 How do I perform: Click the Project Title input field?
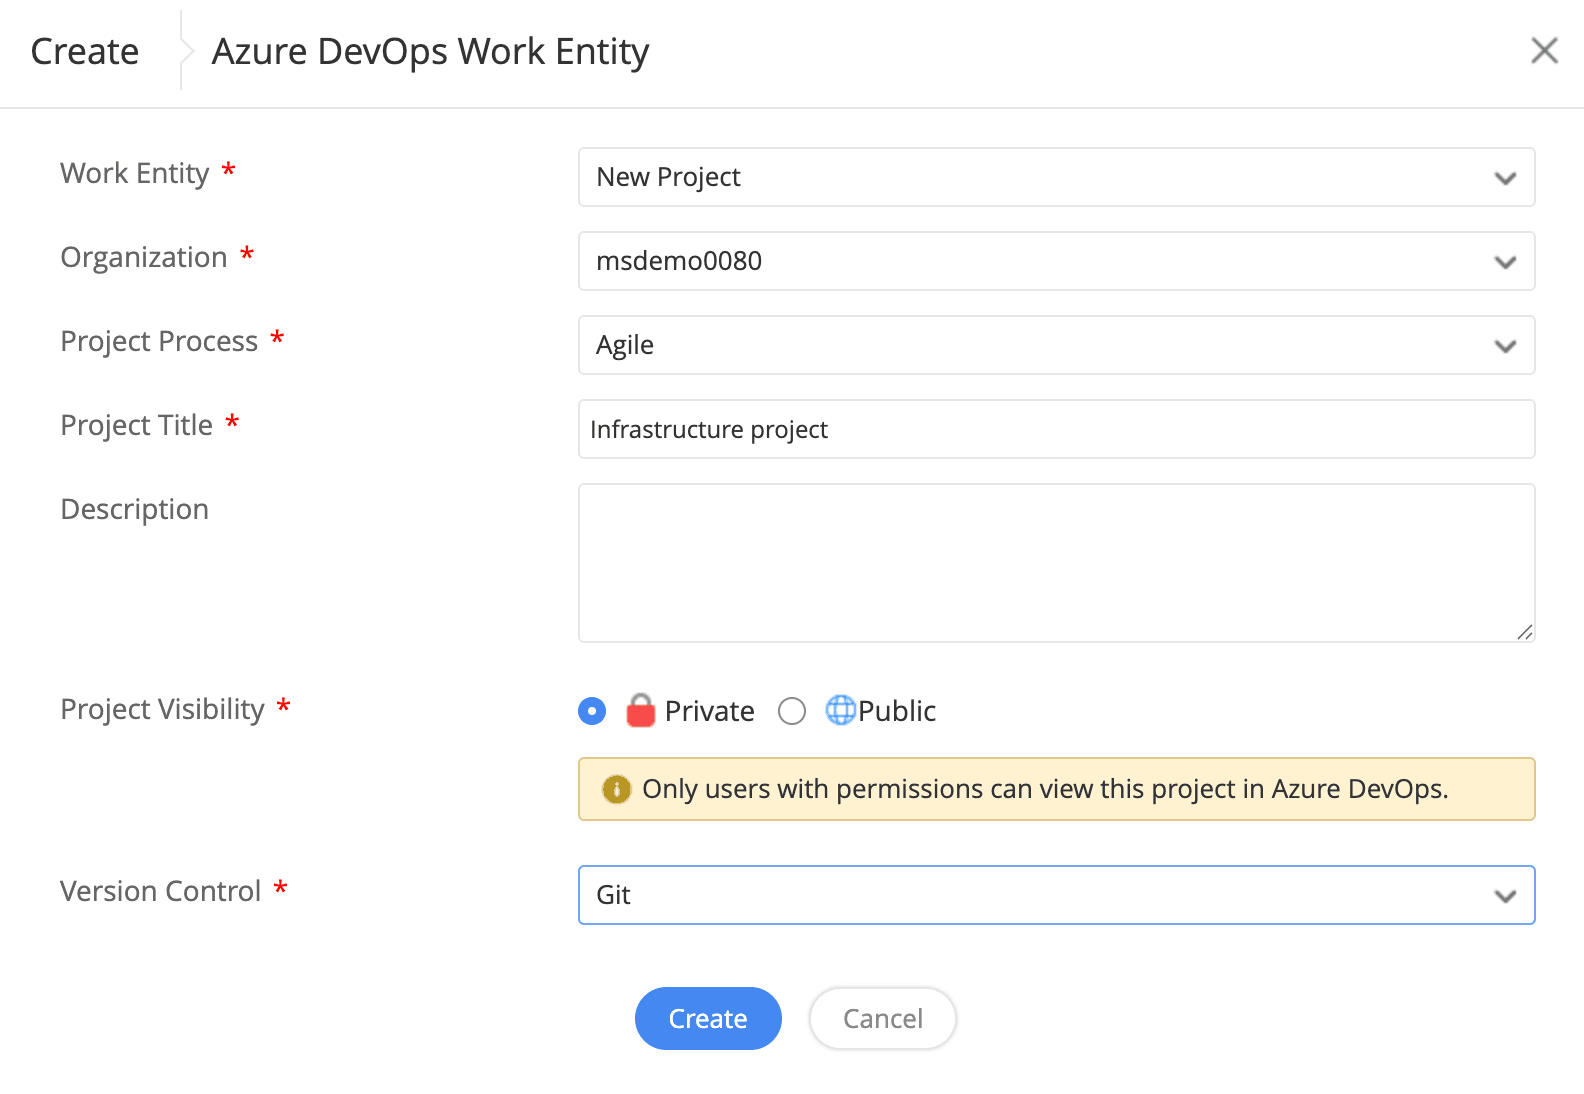(1056, 429)
